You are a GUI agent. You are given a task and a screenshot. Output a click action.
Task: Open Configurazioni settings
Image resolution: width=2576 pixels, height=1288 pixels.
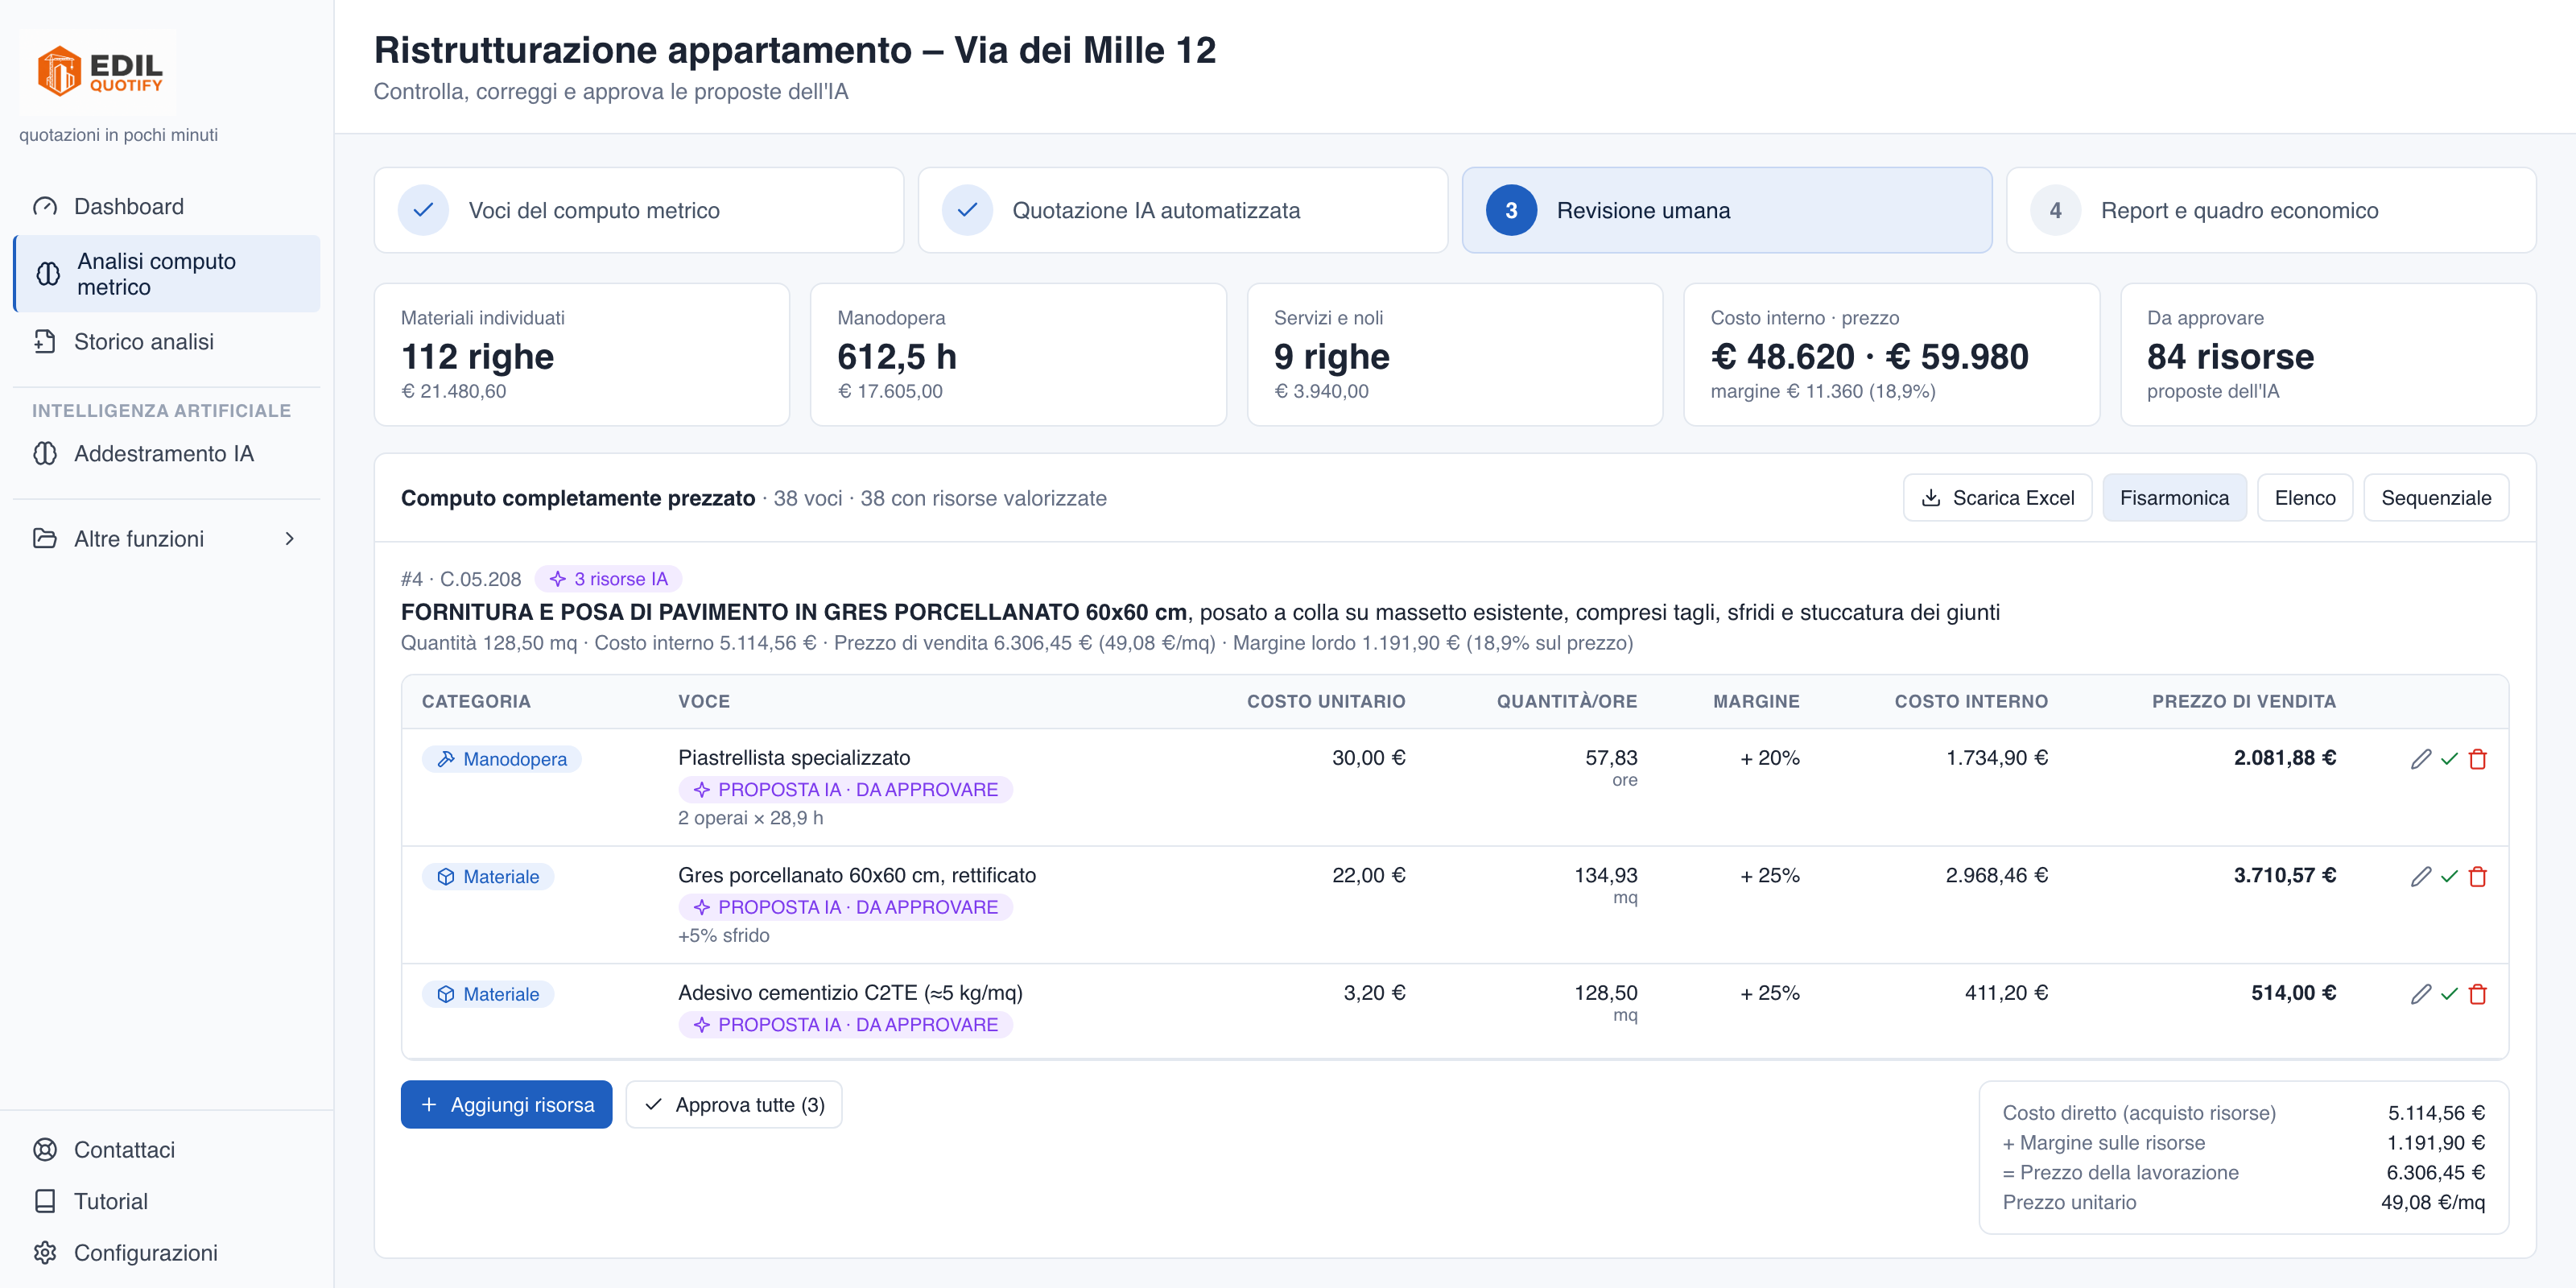[x=167, y=1253]
